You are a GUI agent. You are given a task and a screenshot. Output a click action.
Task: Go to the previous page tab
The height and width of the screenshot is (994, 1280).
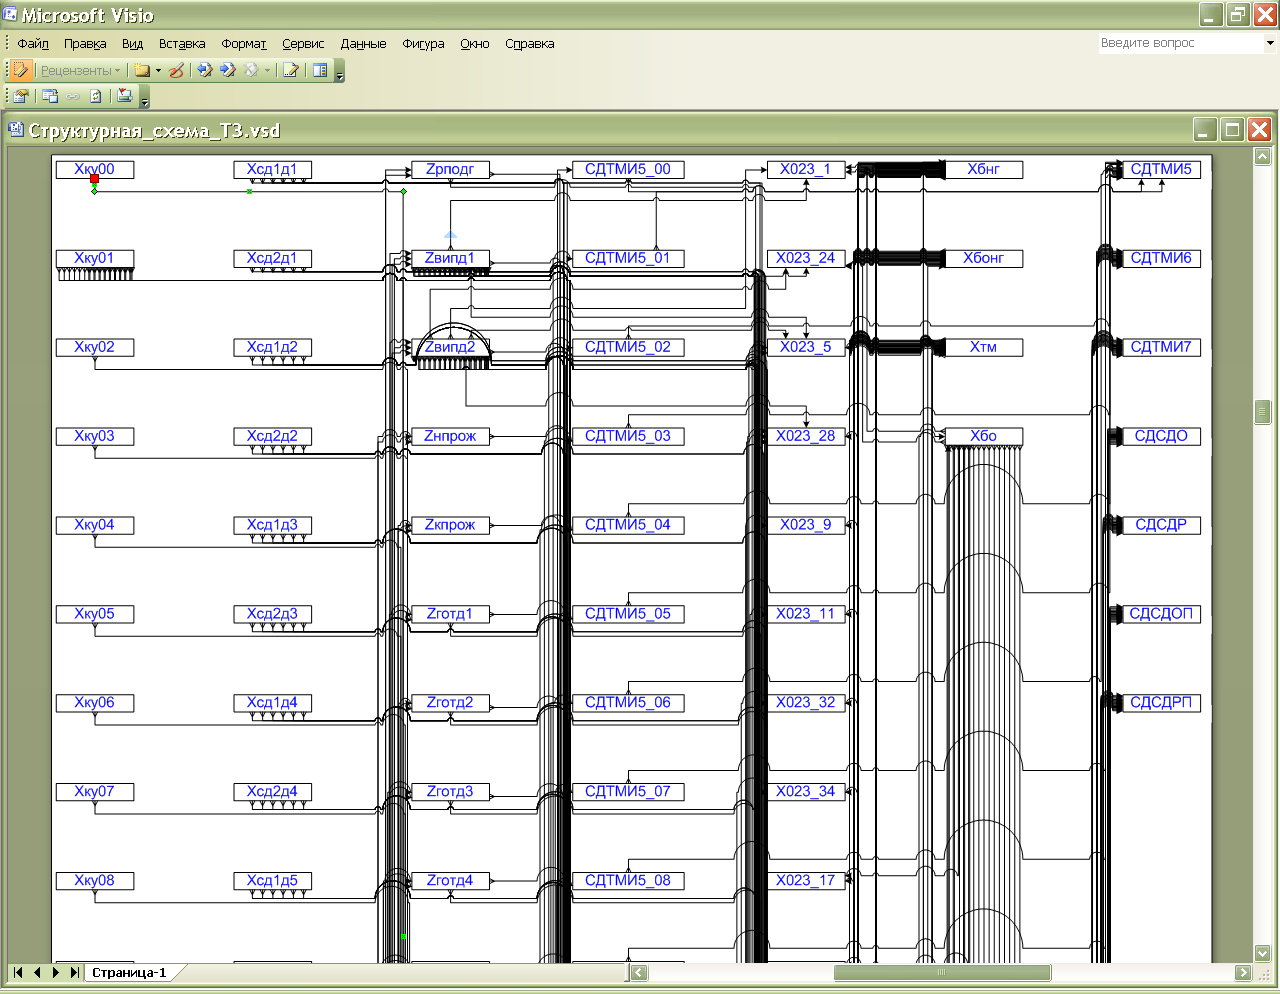(x=37, y=972)
